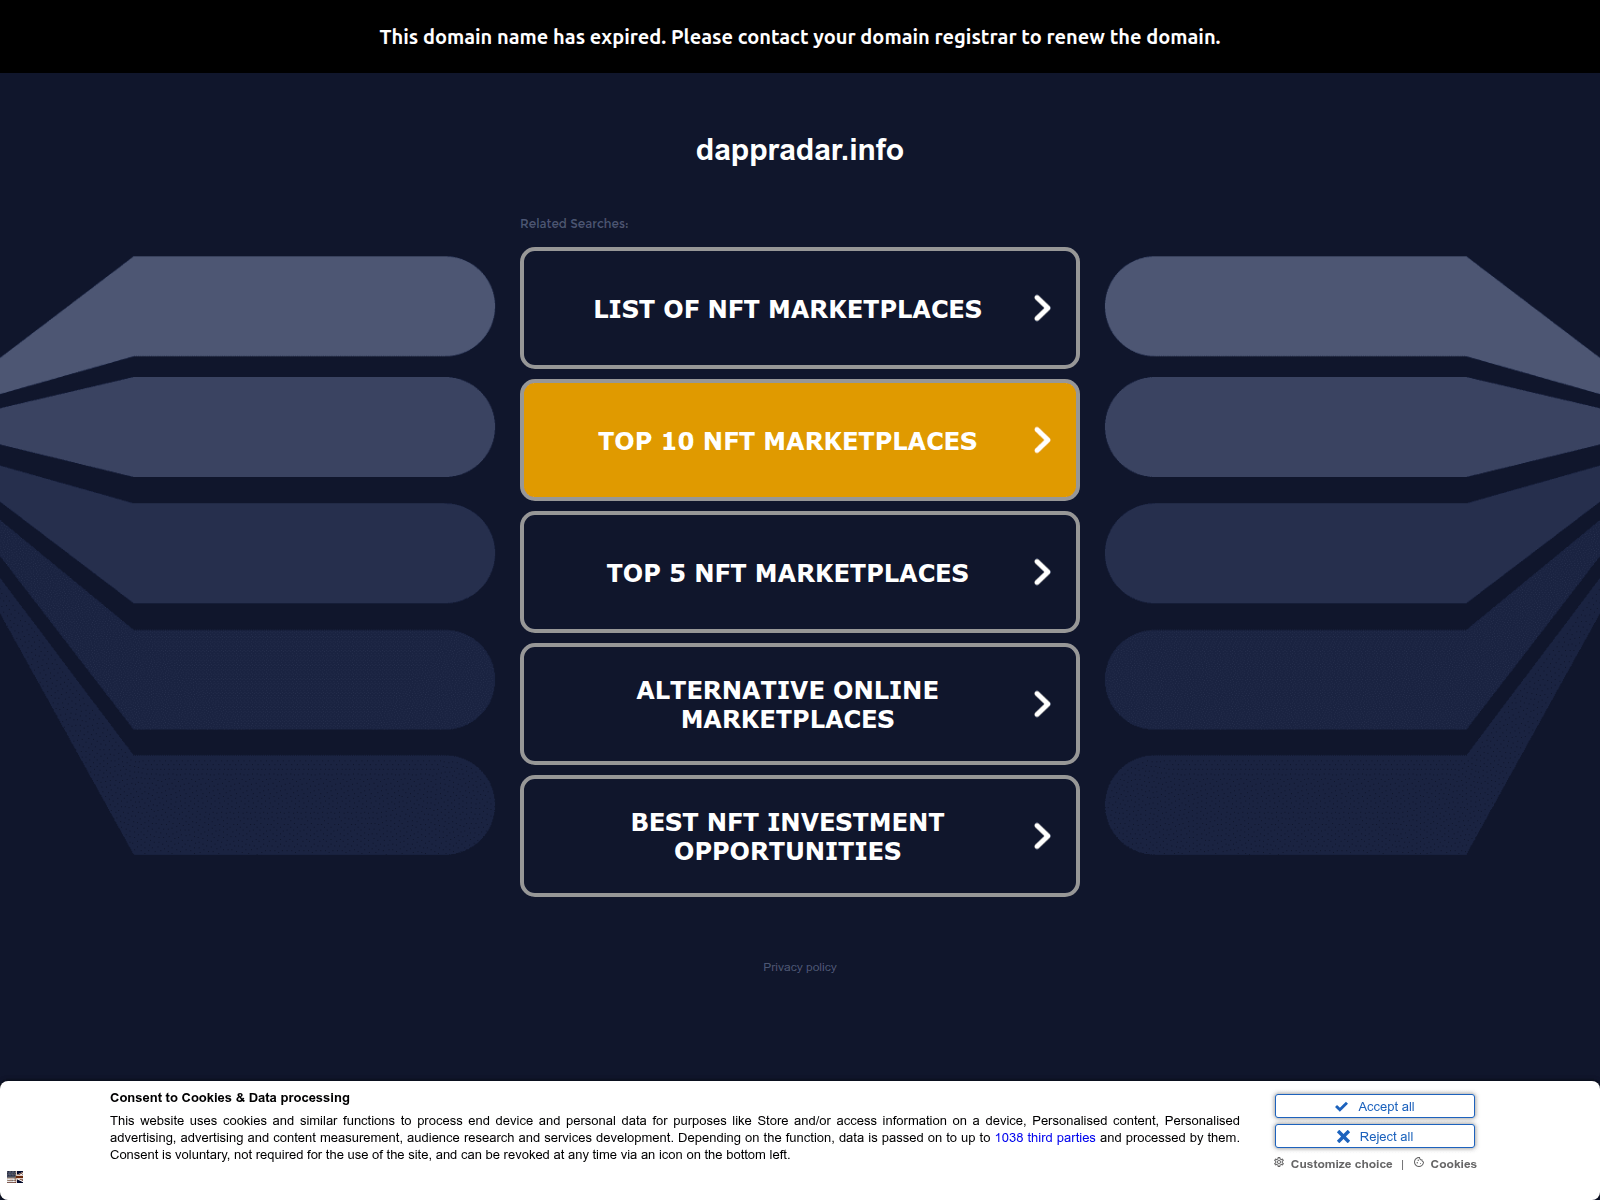Open the Alternative Online Marketplaces link
The image size is (1600, 1200).
pyautogui.click(x=799, y=704)
